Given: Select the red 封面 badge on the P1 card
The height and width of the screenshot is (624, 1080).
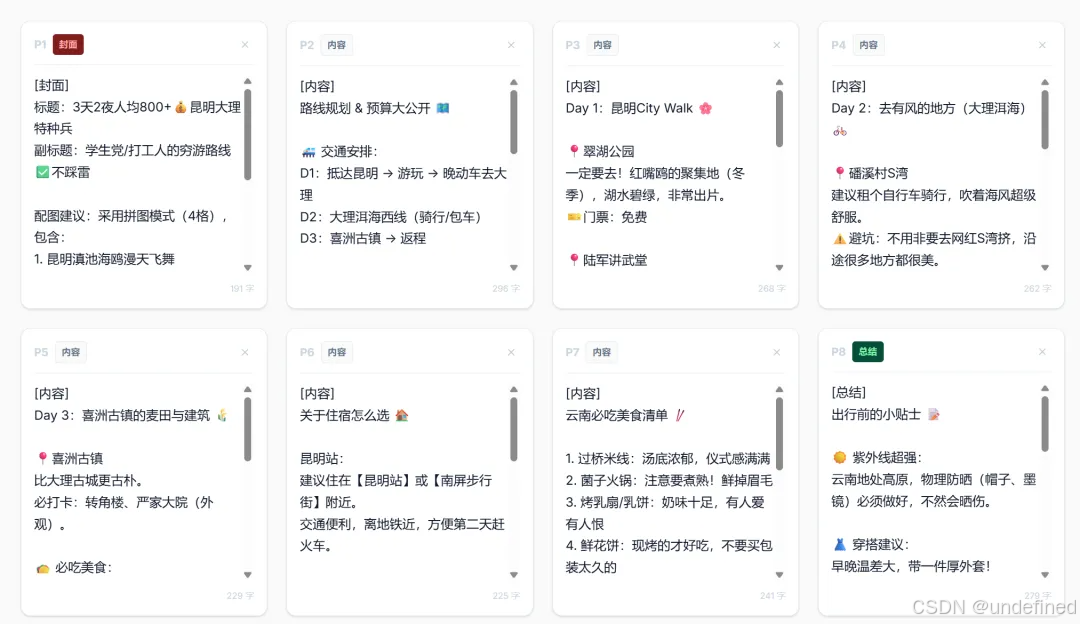Looking at the screenshot, I should tap(69, 44).
